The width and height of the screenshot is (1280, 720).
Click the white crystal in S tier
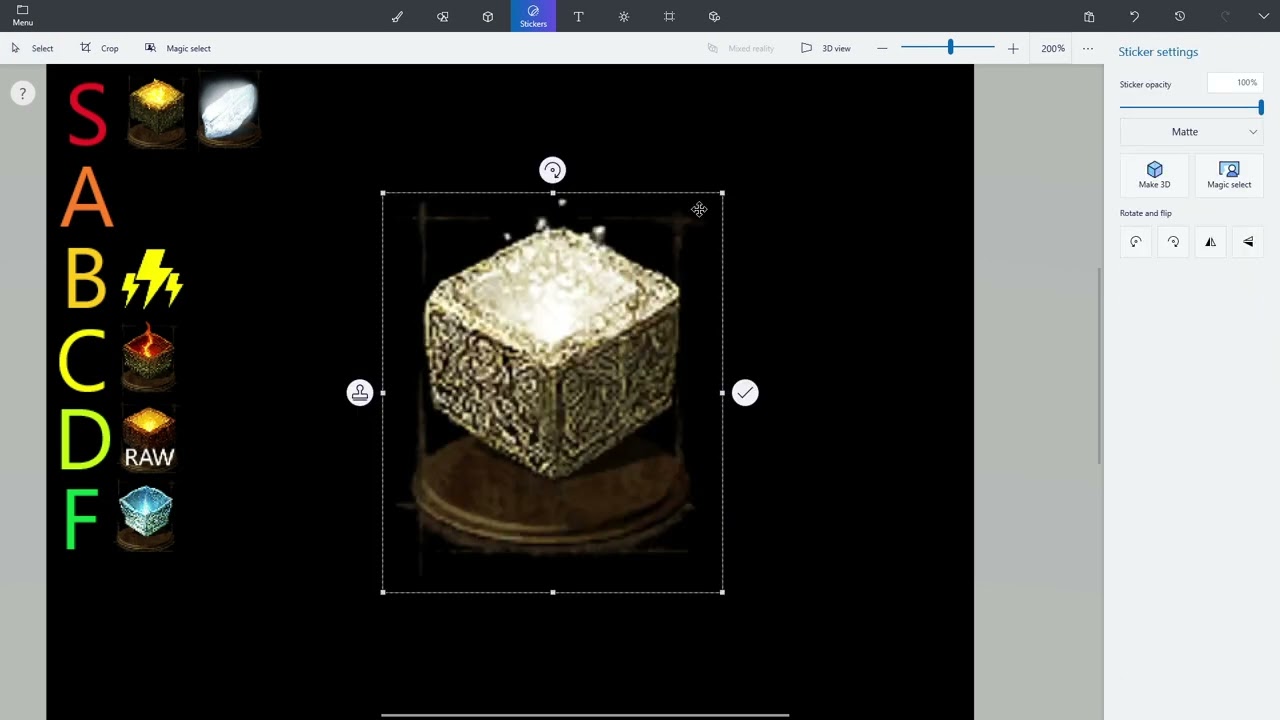229,109
